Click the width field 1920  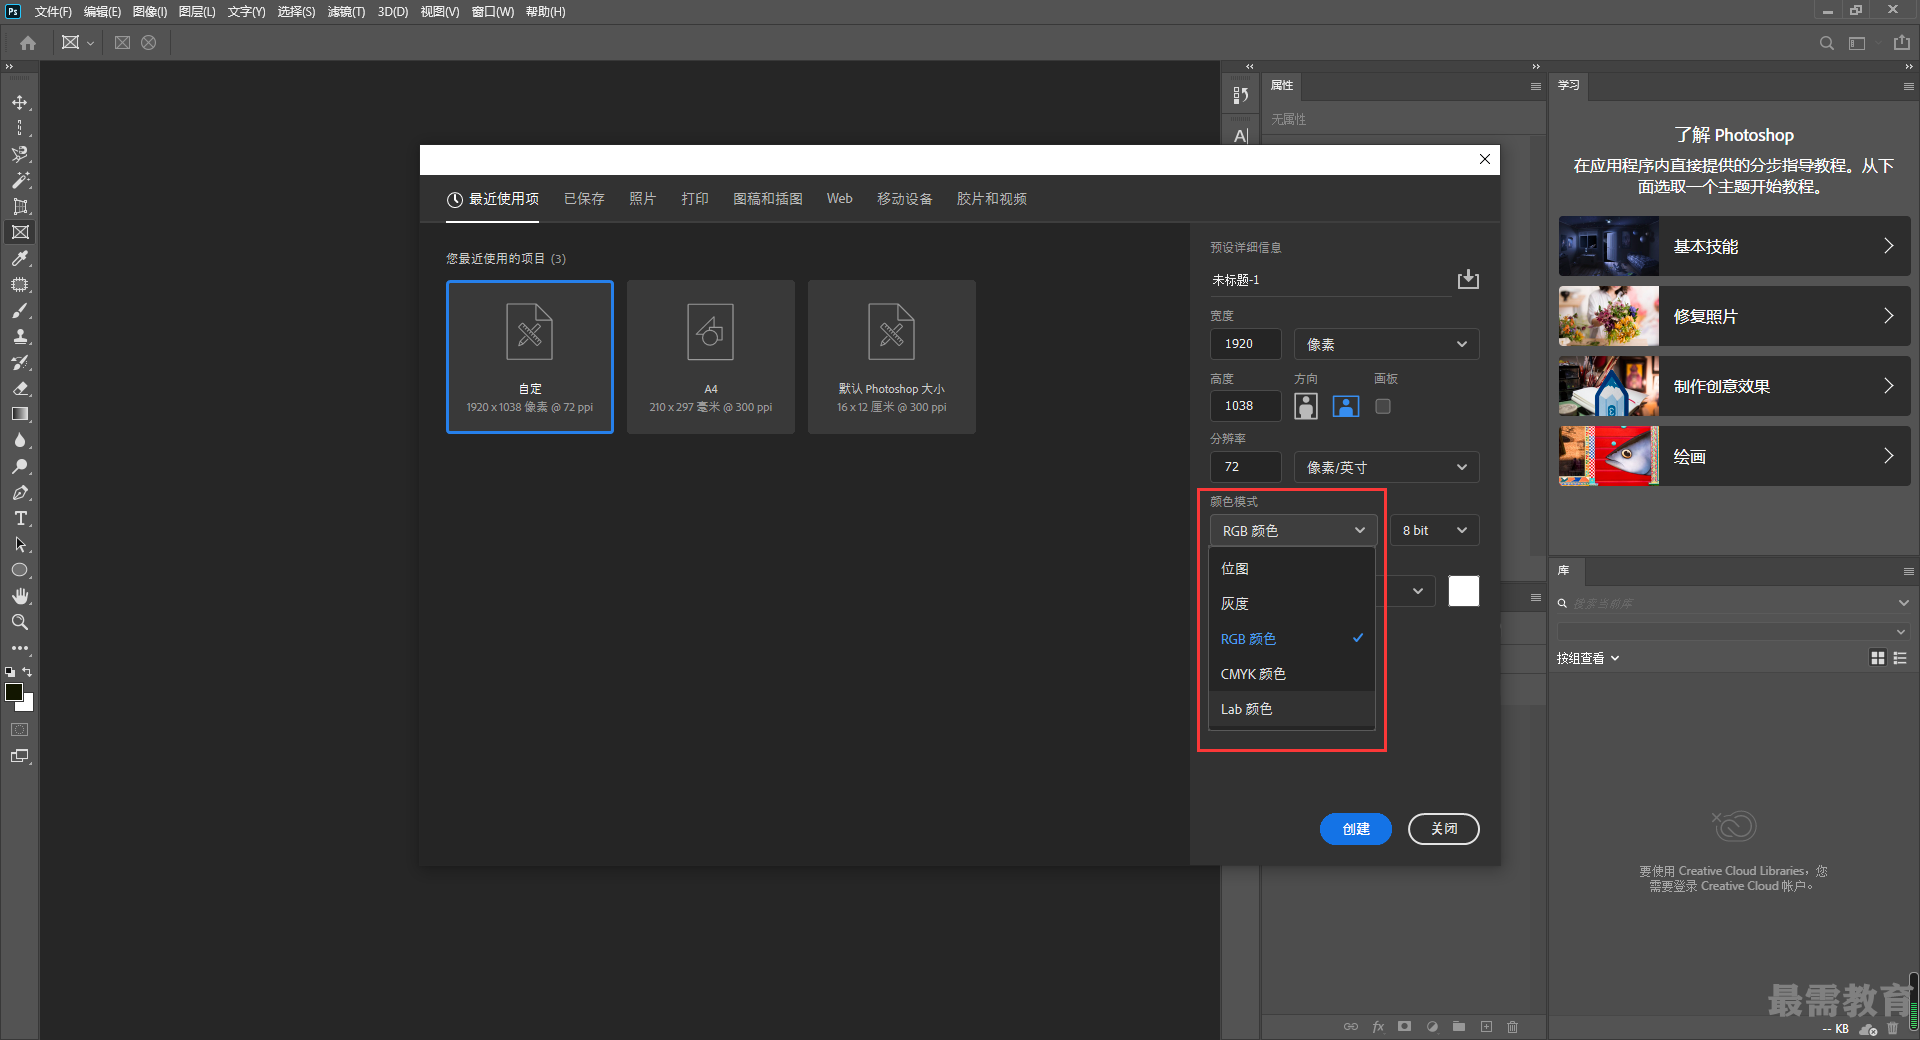(x=1245, y=344)
